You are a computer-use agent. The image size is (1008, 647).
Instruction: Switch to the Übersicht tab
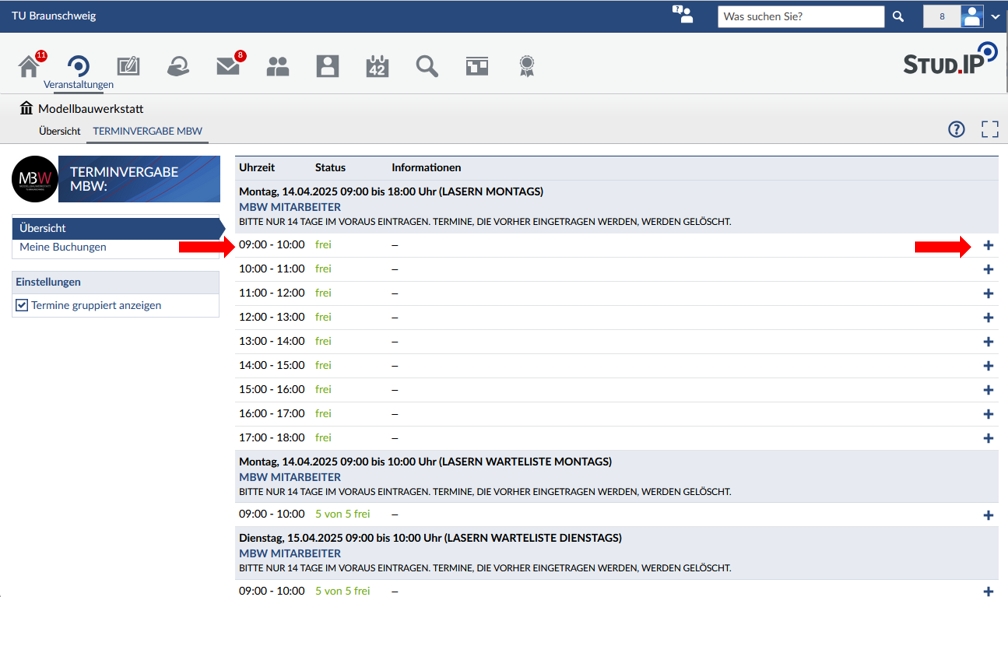point(59,131)
